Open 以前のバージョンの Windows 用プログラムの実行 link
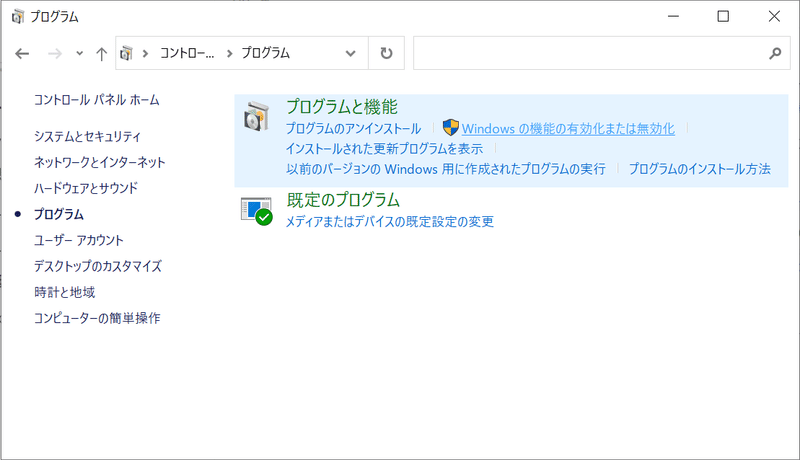Viewport: 800px width, 460px height. tap(446, 169)
